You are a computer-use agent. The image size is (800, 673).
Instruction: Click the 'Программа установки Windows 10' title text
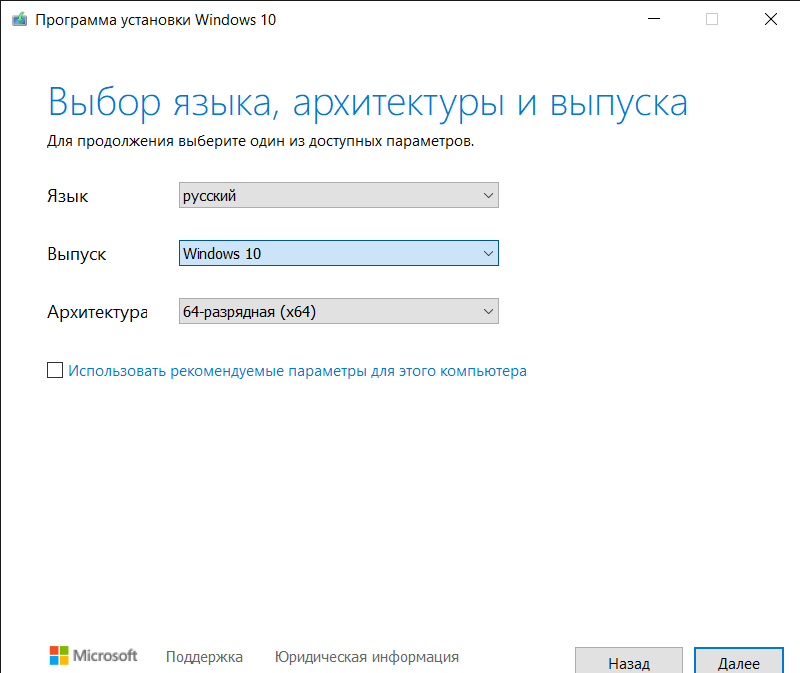156,20
